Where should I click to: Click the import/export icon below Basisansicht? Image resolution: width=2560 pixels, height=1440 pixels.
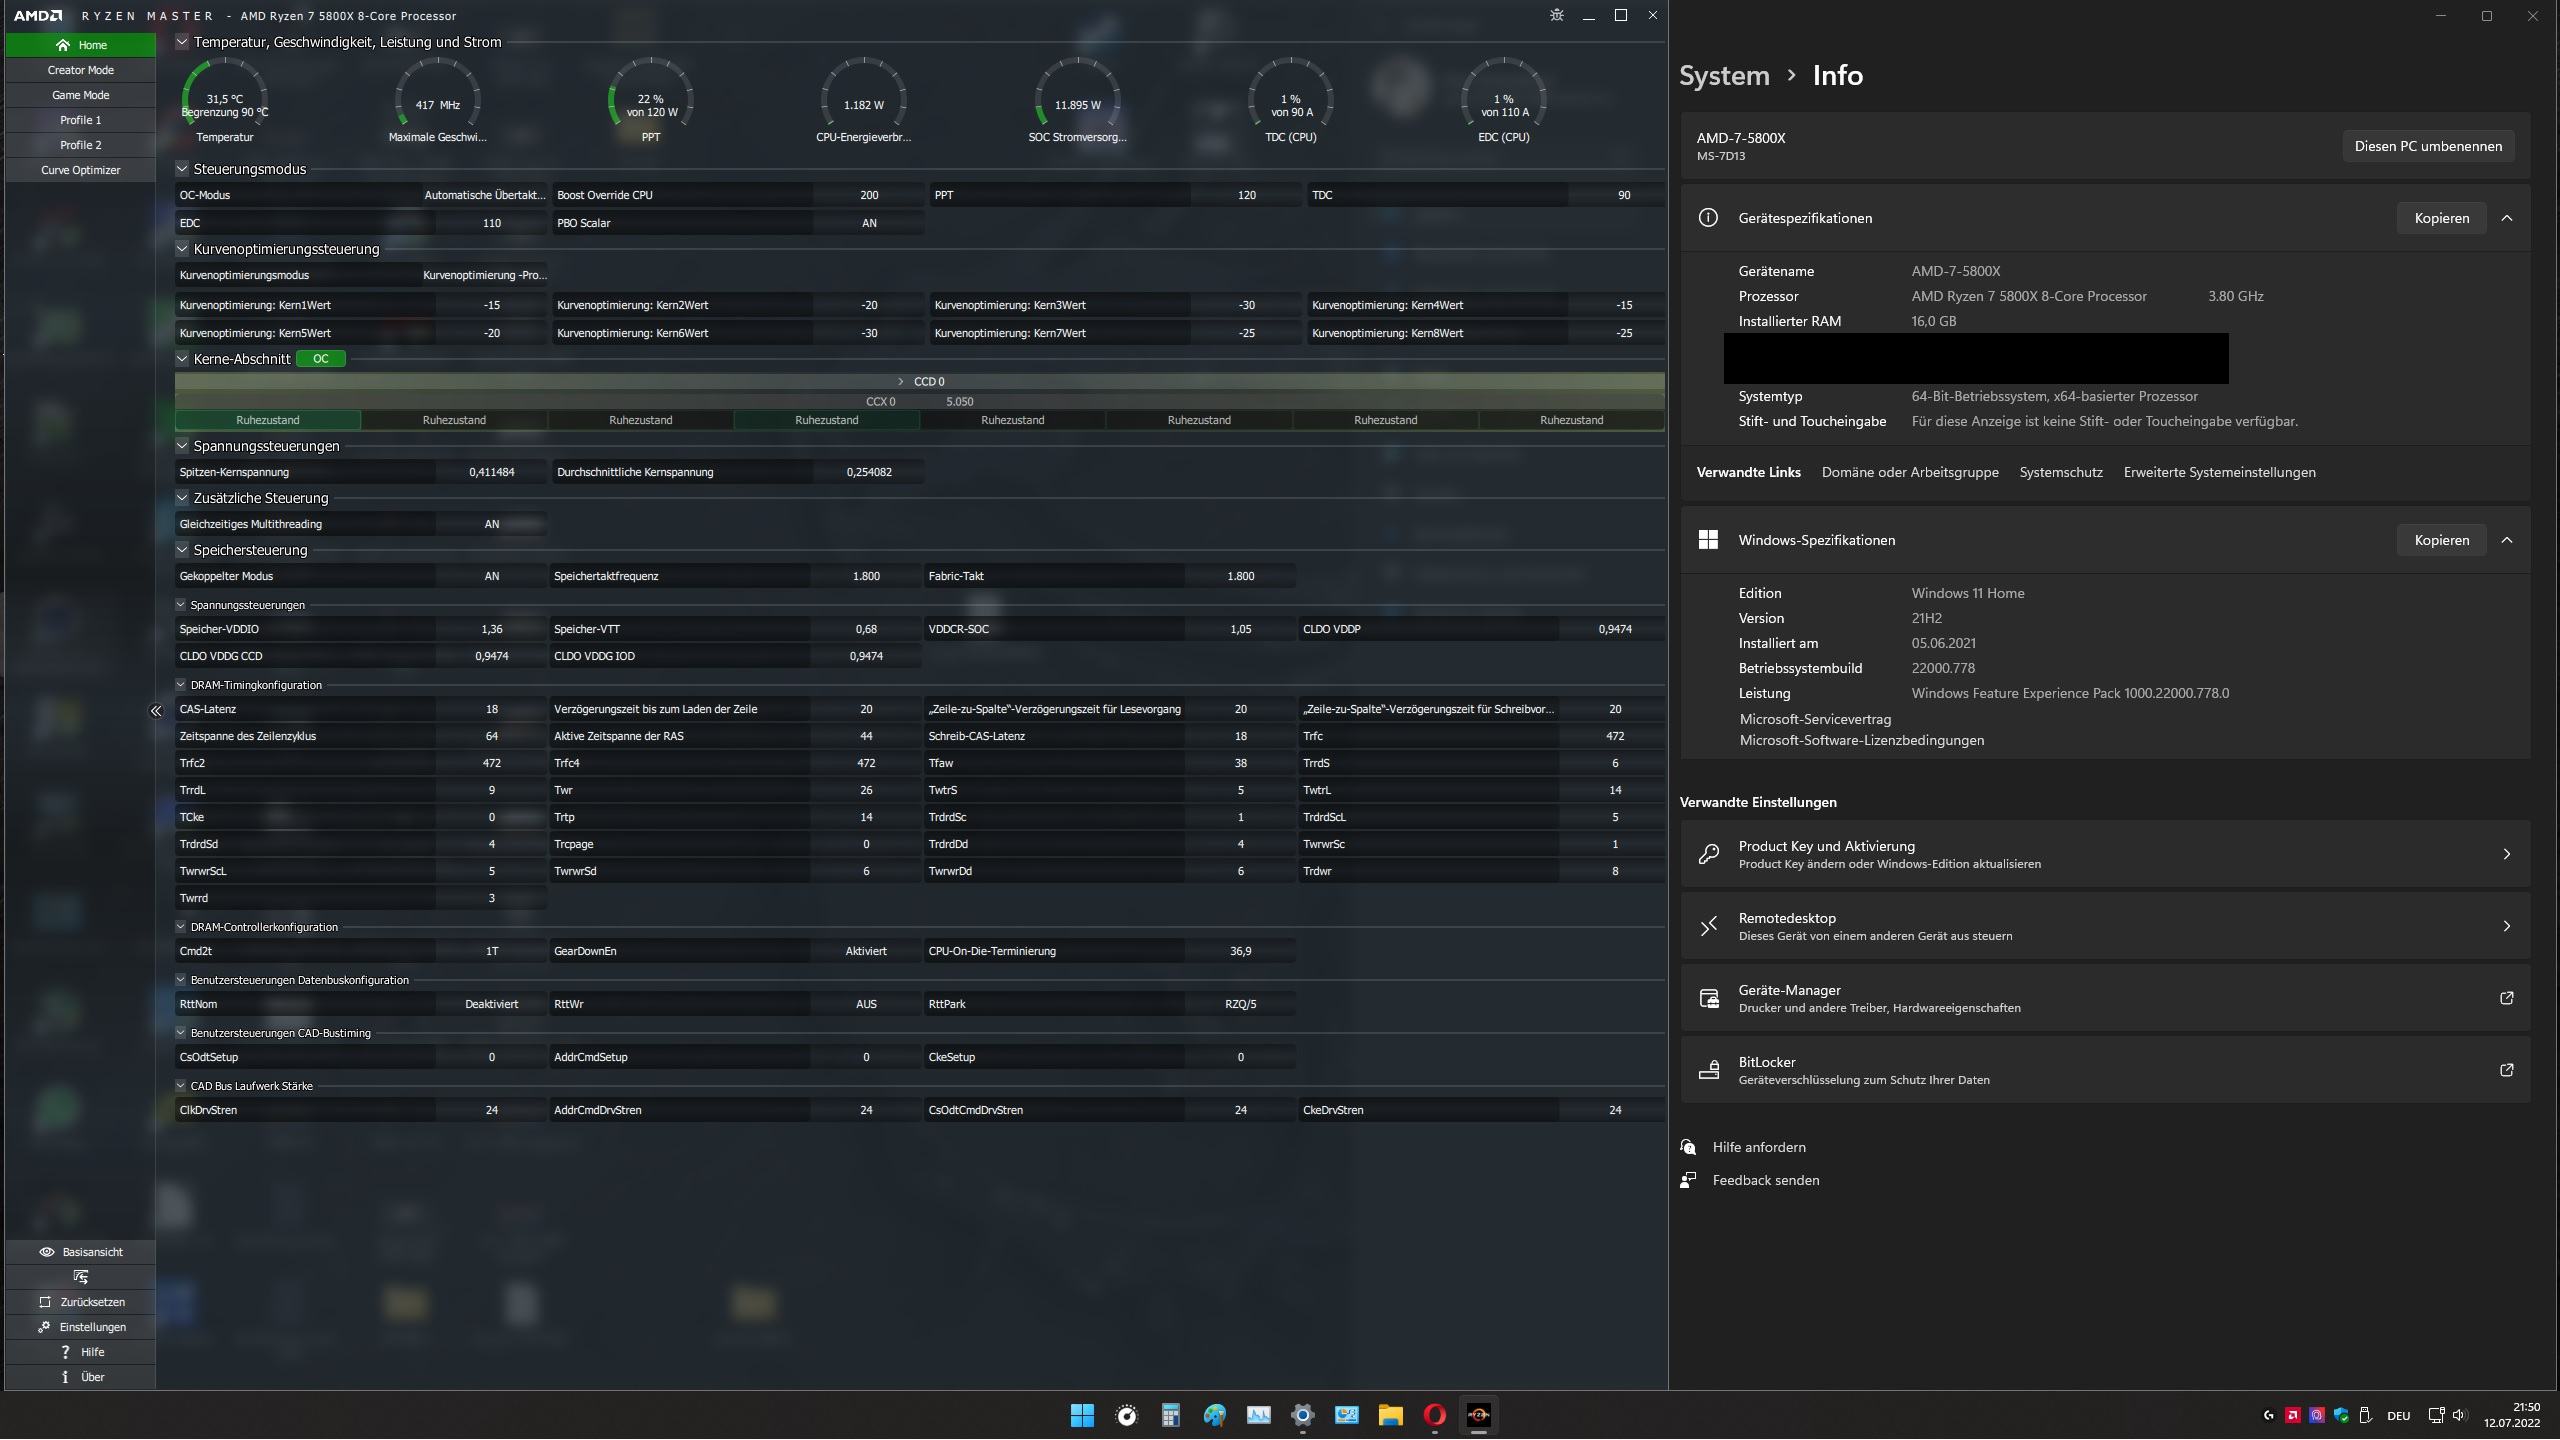pyautogui.click(x=80, y=1277)
